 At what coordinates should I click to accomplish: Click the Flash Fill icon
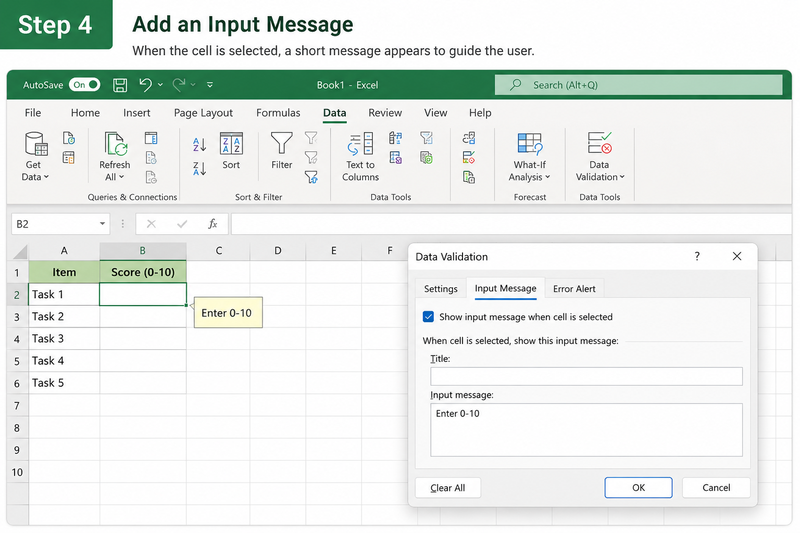(x=395, y=138)
